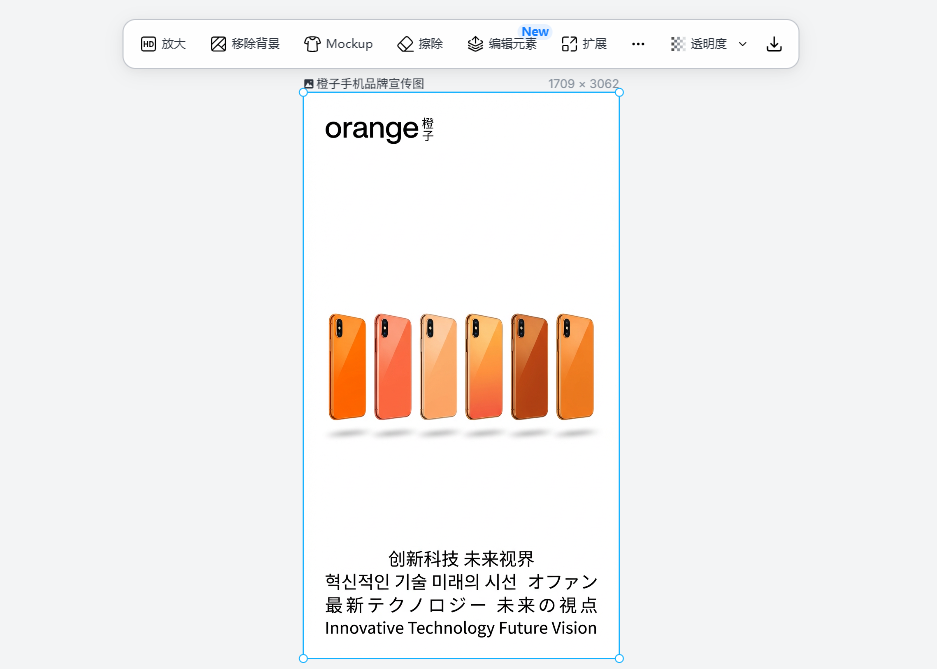Click the top-left selection corner handle
937x669 pixels.
click(304, 92)
